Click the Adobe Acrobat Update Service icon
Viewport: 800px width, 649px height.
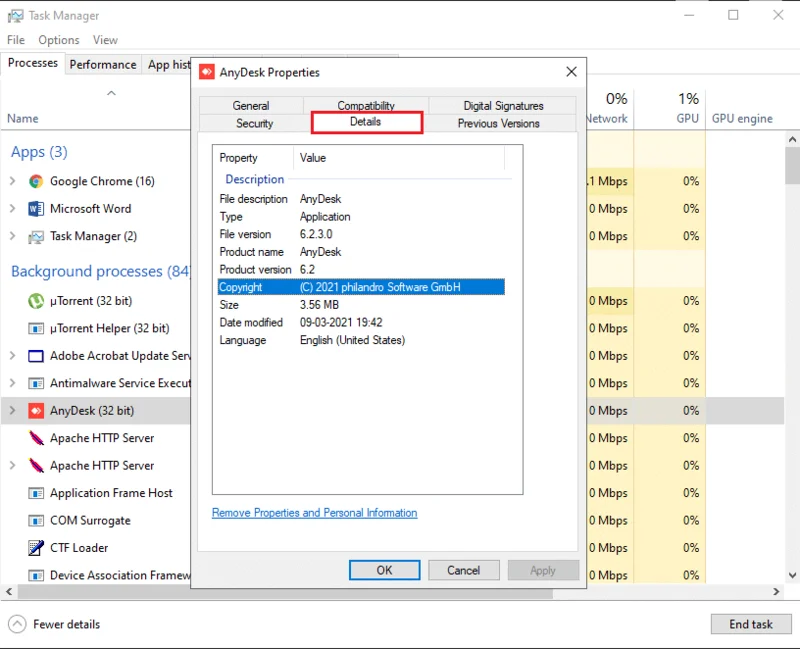click(36, 356)
